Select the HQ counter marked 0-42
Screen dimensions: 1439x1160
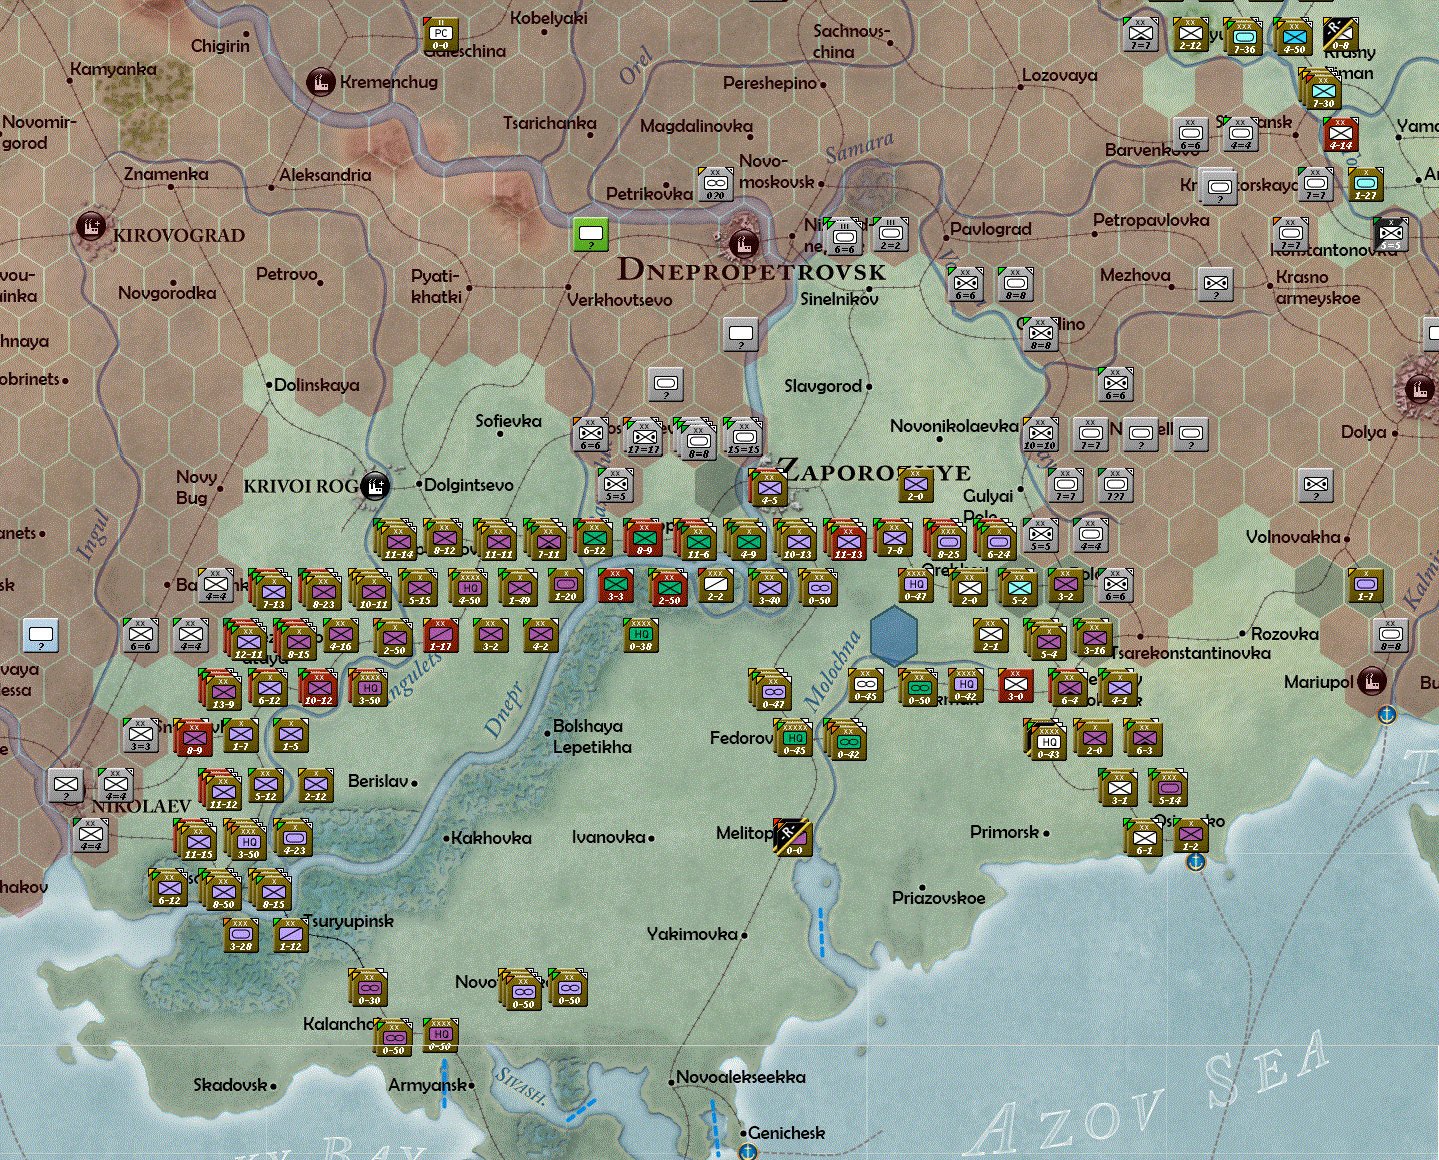966,686
